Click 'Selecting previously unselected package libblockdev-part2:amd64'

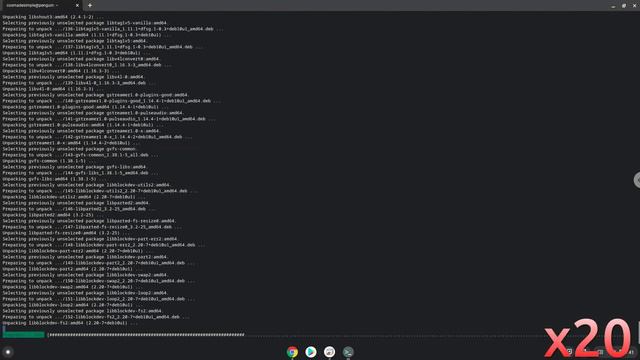pyautogui.click(x=84, y=257)
